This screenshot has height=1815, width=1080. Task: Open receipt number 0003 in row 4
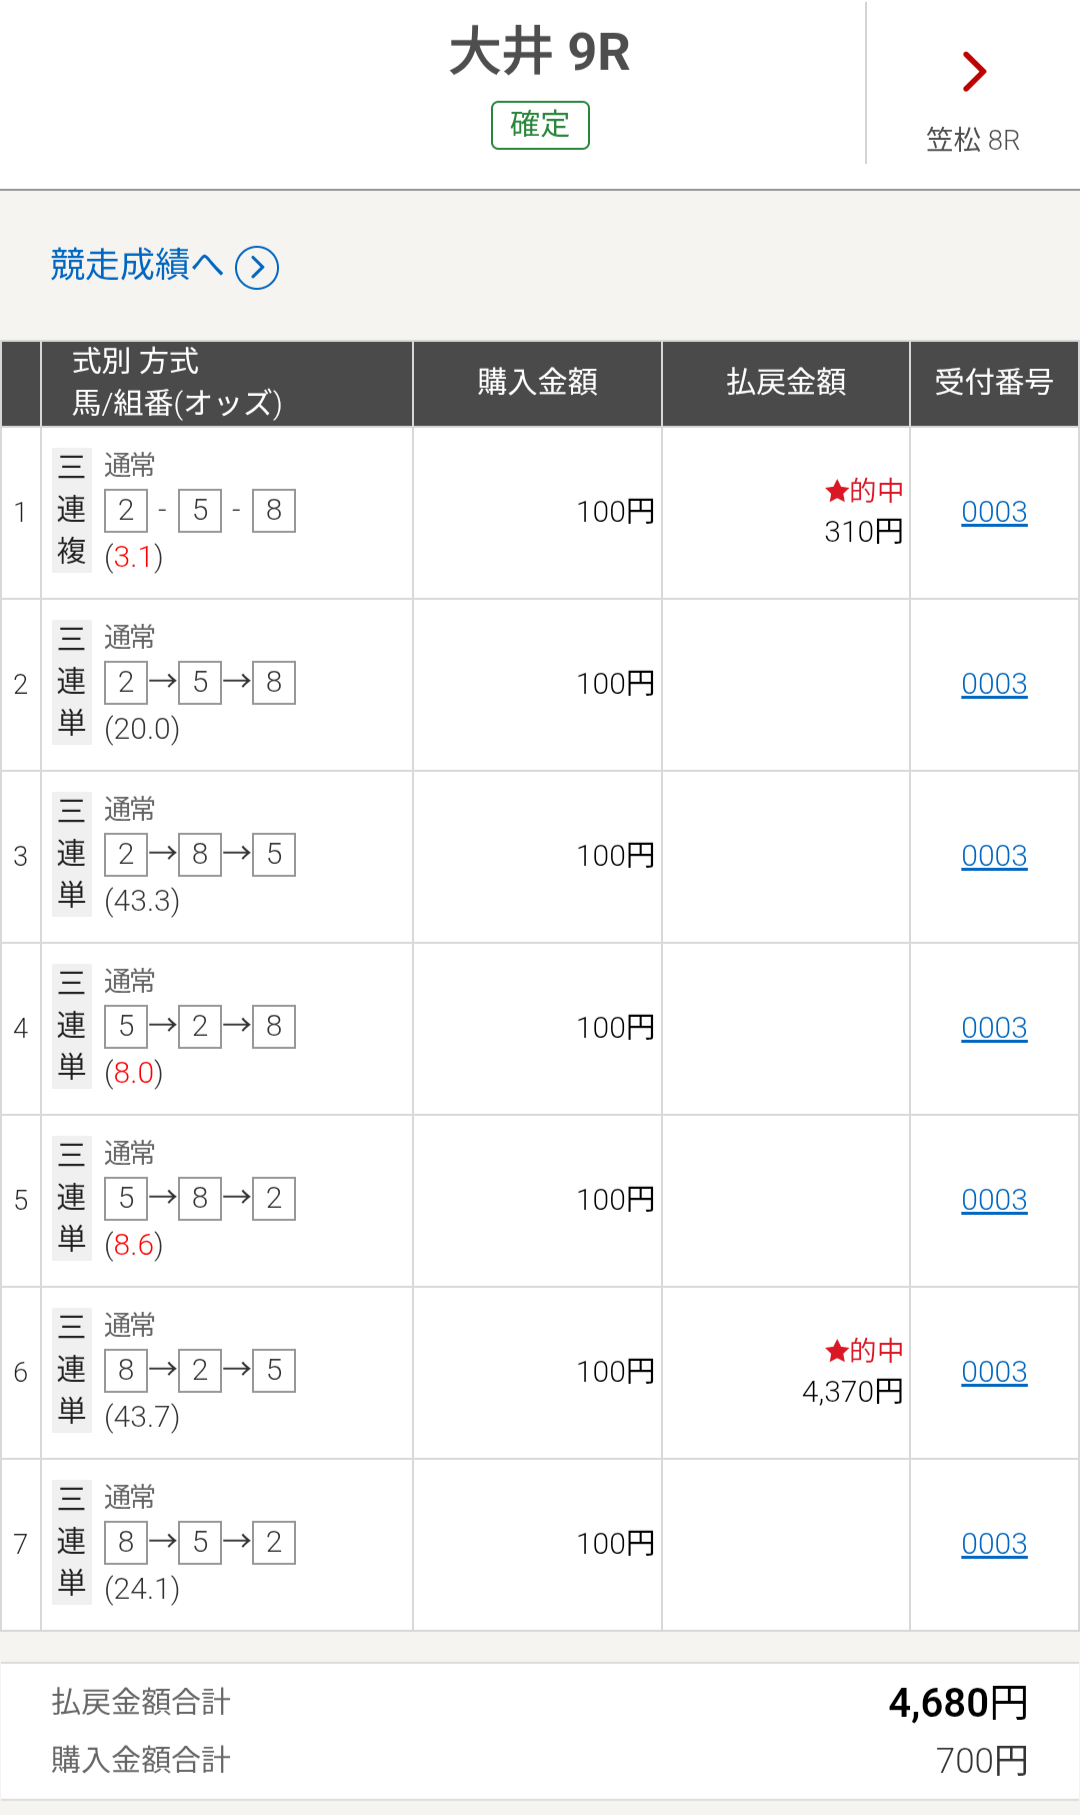coord(994,1028)
